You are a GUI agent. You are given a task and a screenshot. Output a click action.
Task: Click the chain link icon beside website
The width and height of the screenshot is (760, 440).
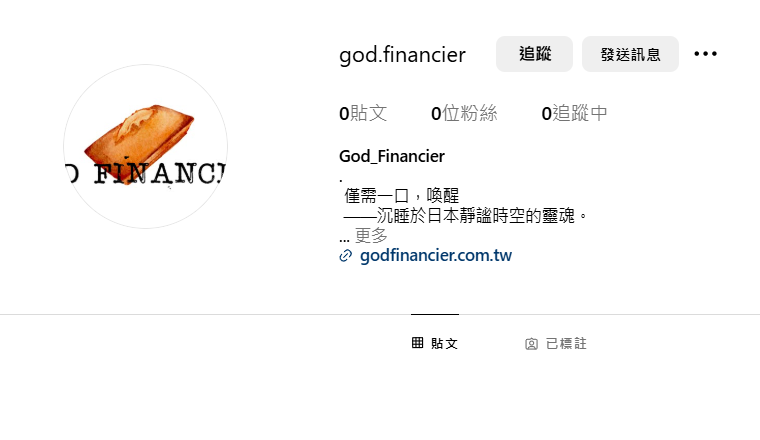(x=346, y=256)
